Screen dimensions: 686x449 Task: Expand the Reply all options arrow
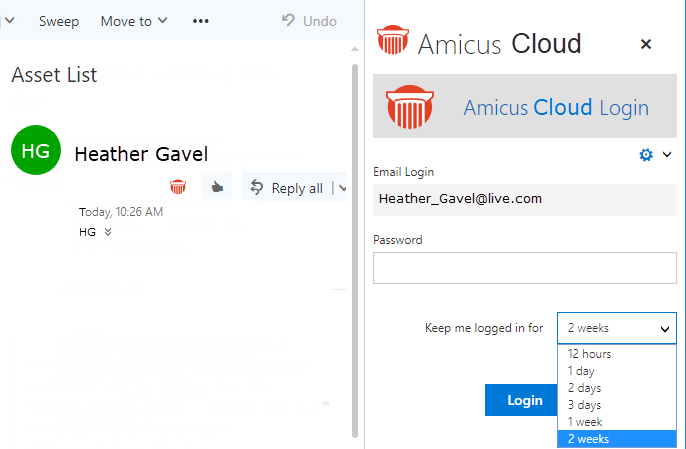pos(342,188)
